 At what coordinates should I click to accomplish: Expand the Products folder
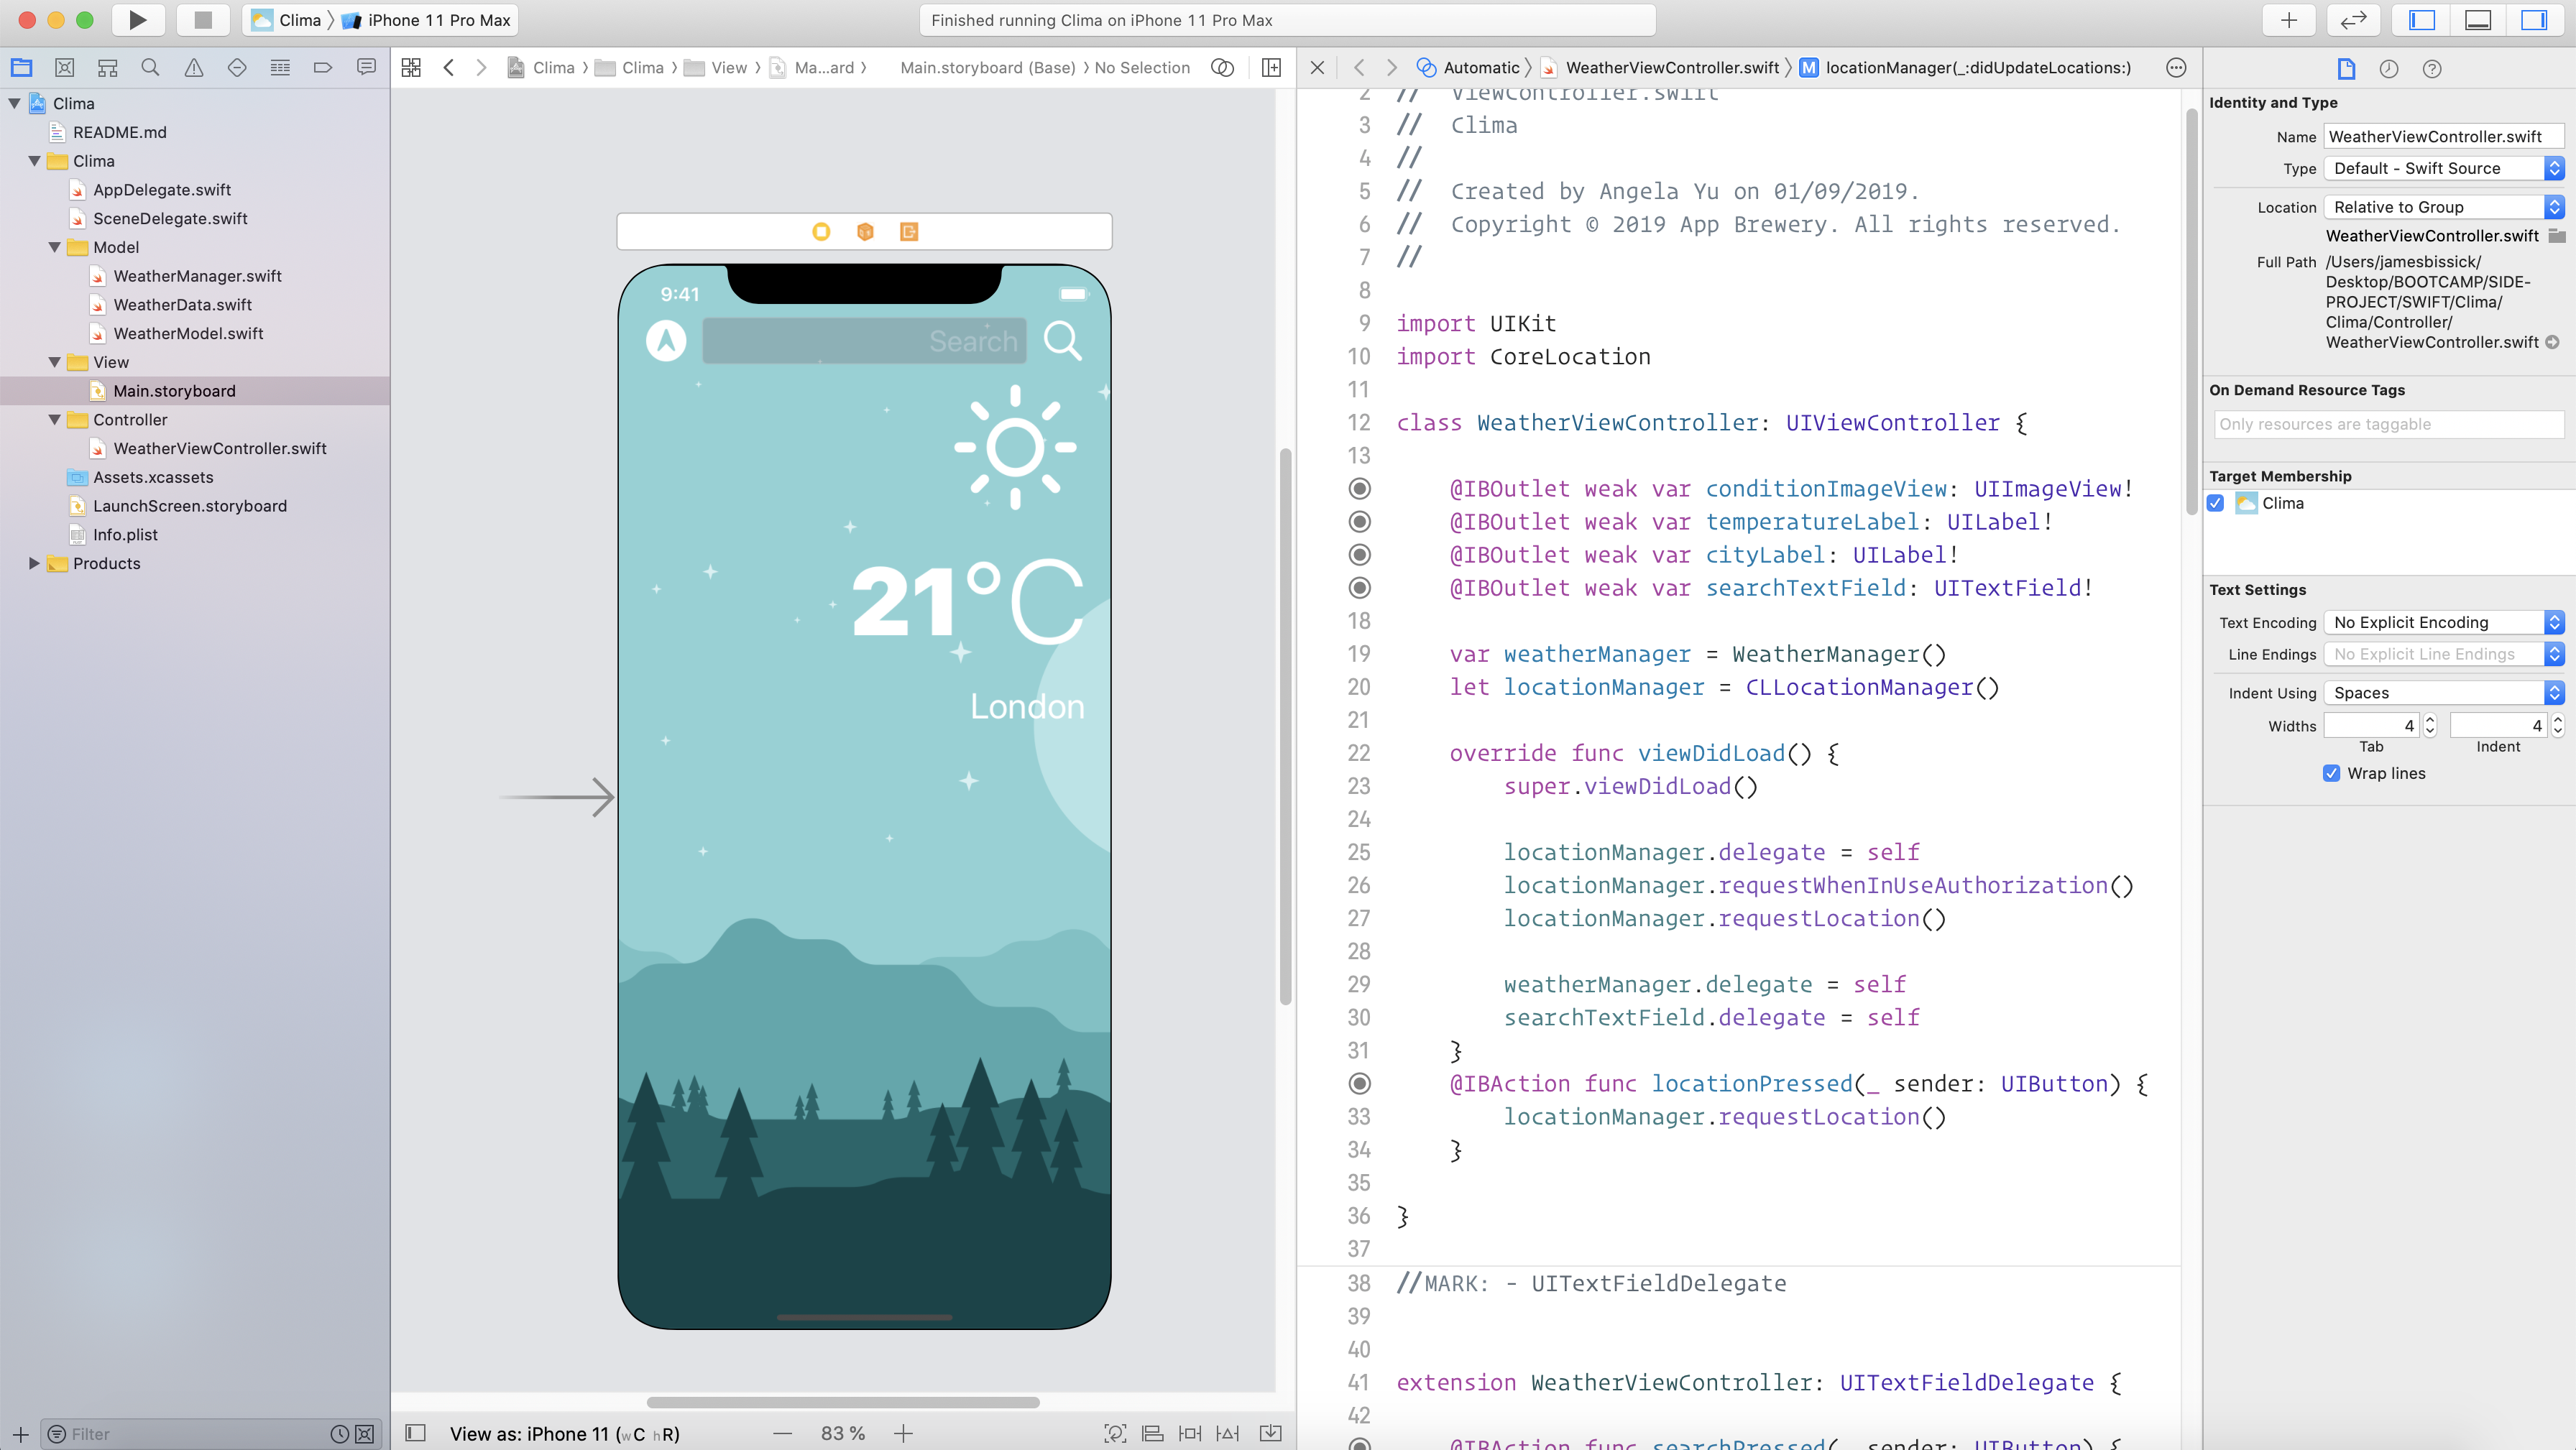tap(35, 563)
